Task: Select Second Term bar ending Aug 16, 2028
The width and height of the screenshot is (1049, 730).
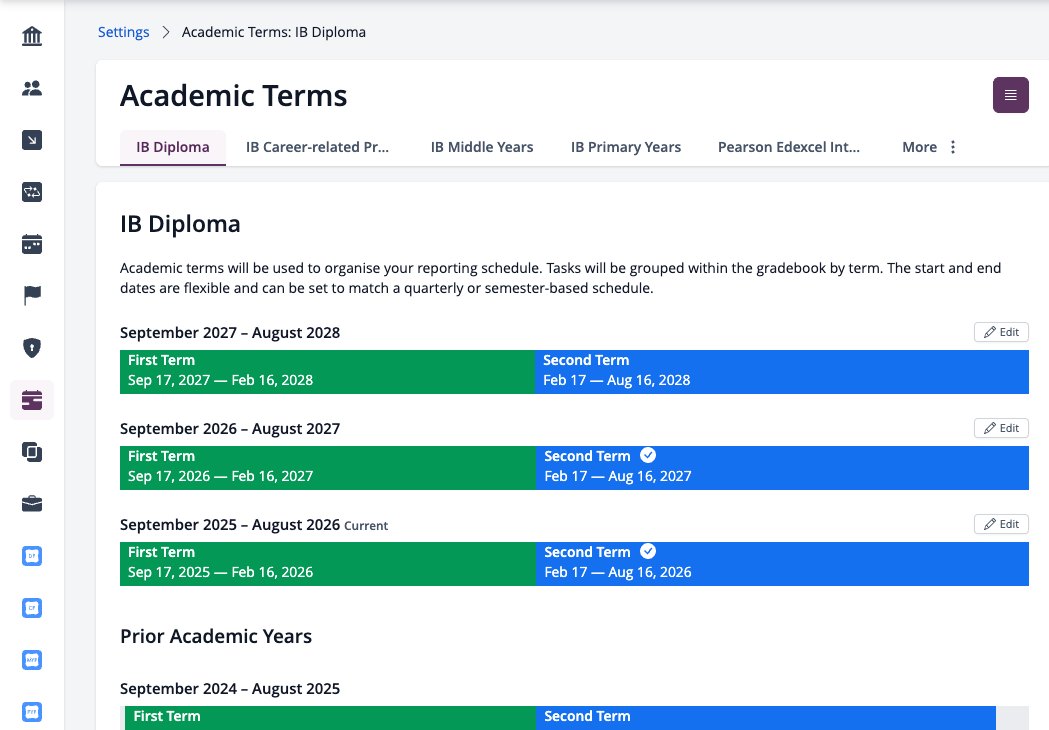Action: tap(781, 371)
